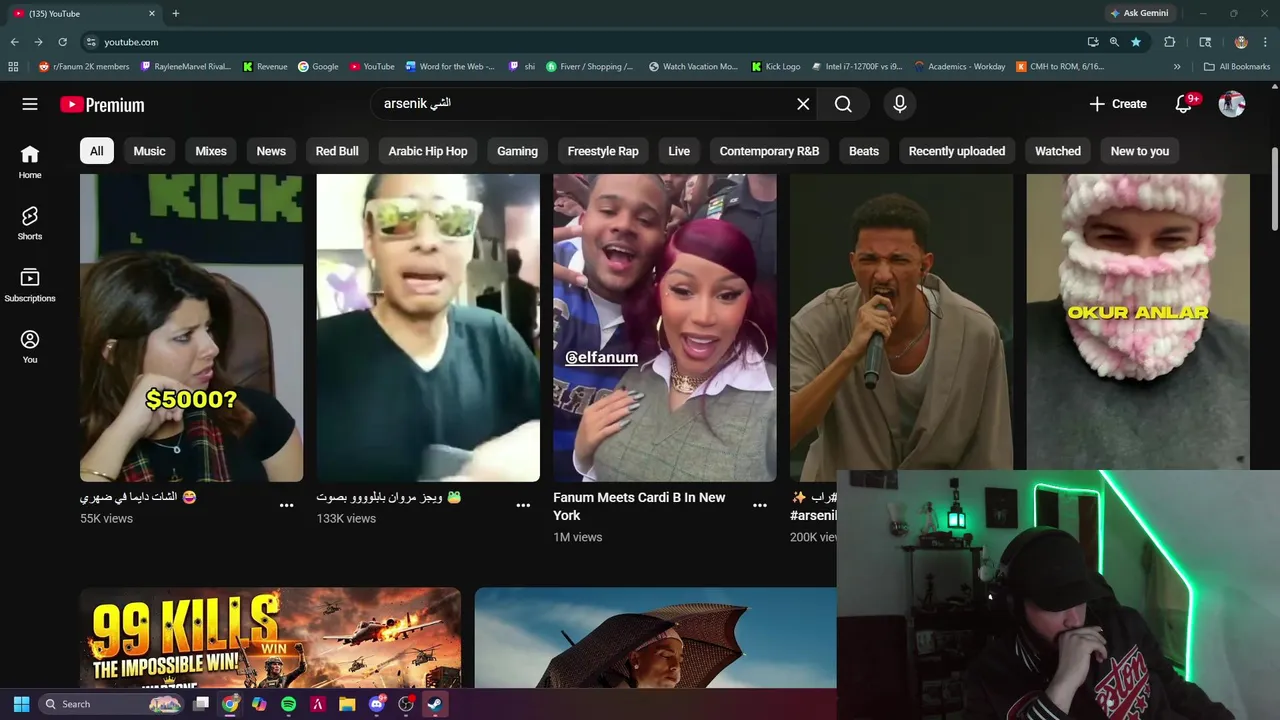Open the Academics - Workday bookmark
This screenshot has width=1280, height=720.
pos(960,67)
